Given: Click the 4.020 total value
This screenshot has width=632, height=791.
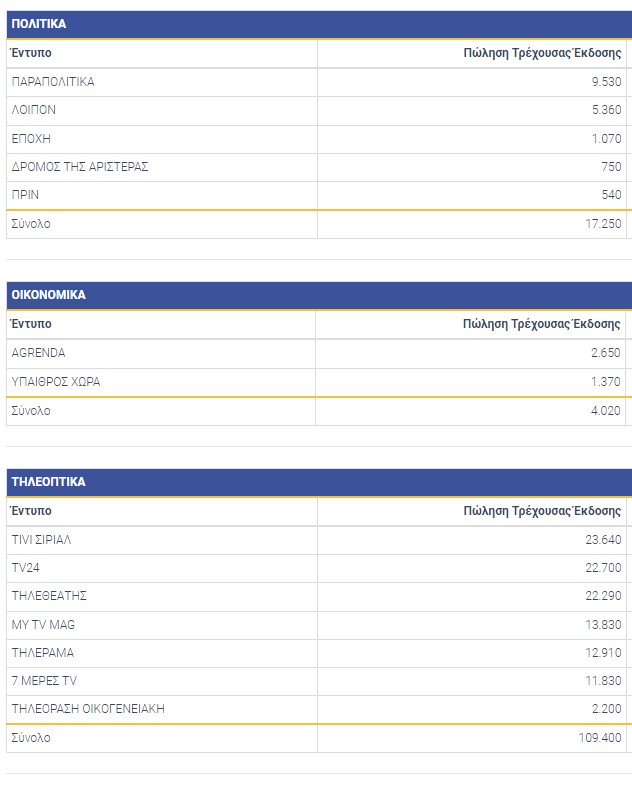Looking at the screenshot, I should point(606,411).
